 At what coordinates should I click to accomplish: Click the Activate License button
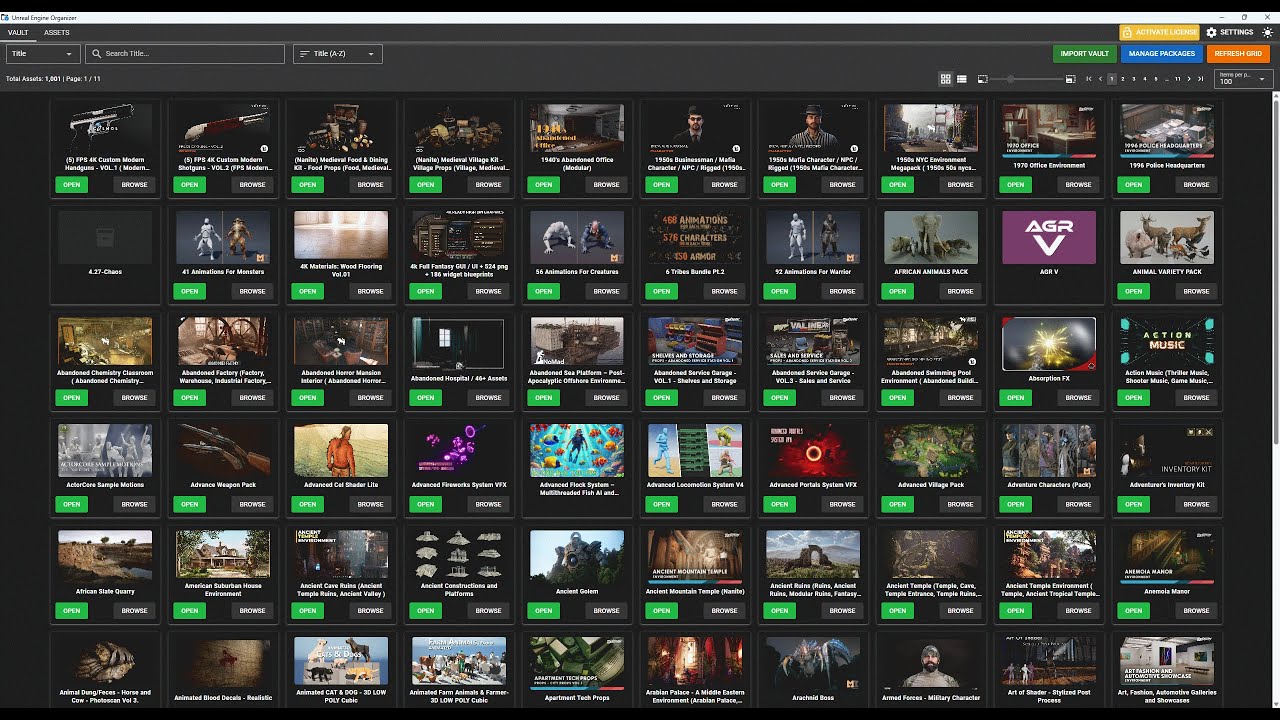click(x=1159, y=32)
